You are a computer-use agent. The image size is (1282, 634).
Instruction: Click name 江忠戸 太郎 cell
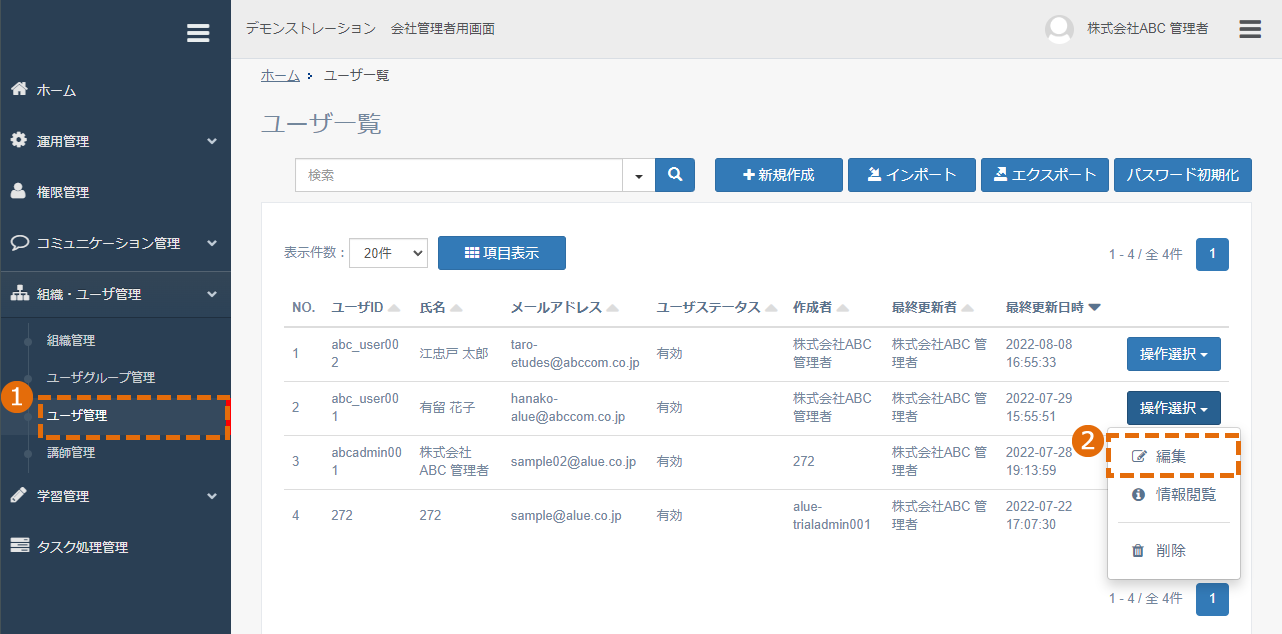tap(454, 353)
